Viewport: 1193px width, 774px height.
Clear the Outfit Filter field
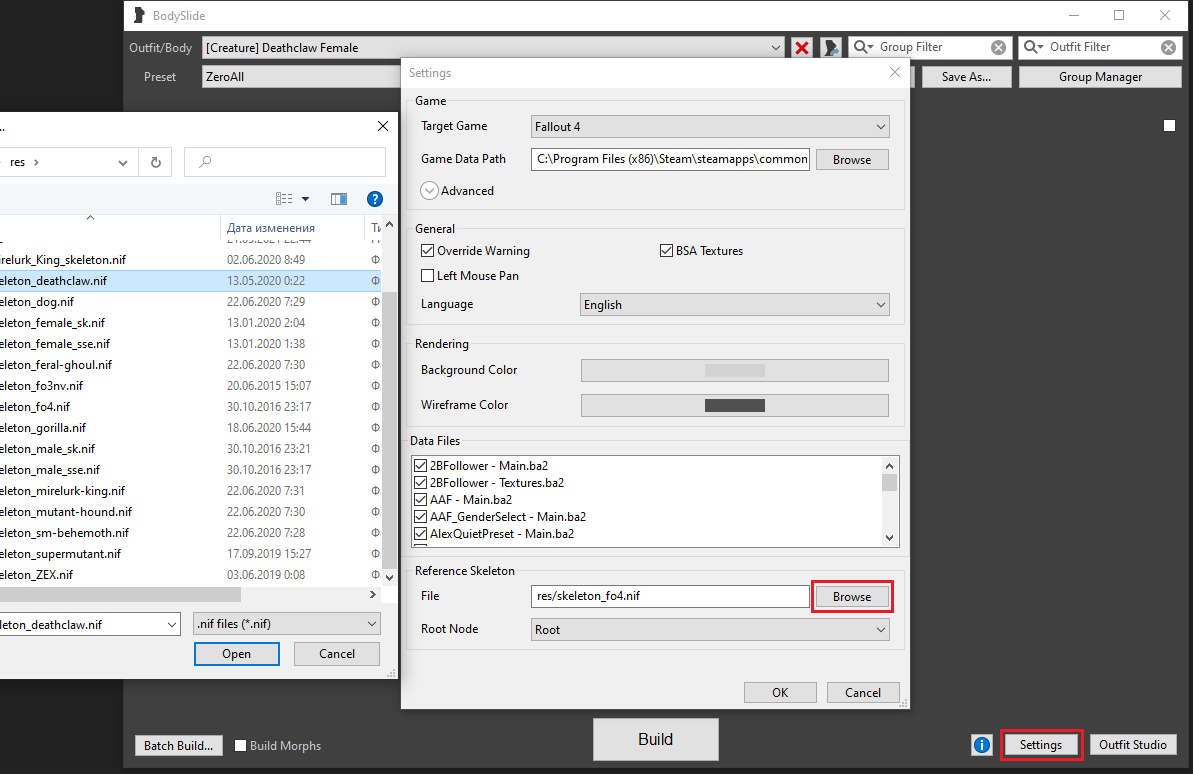(1169, 48)
